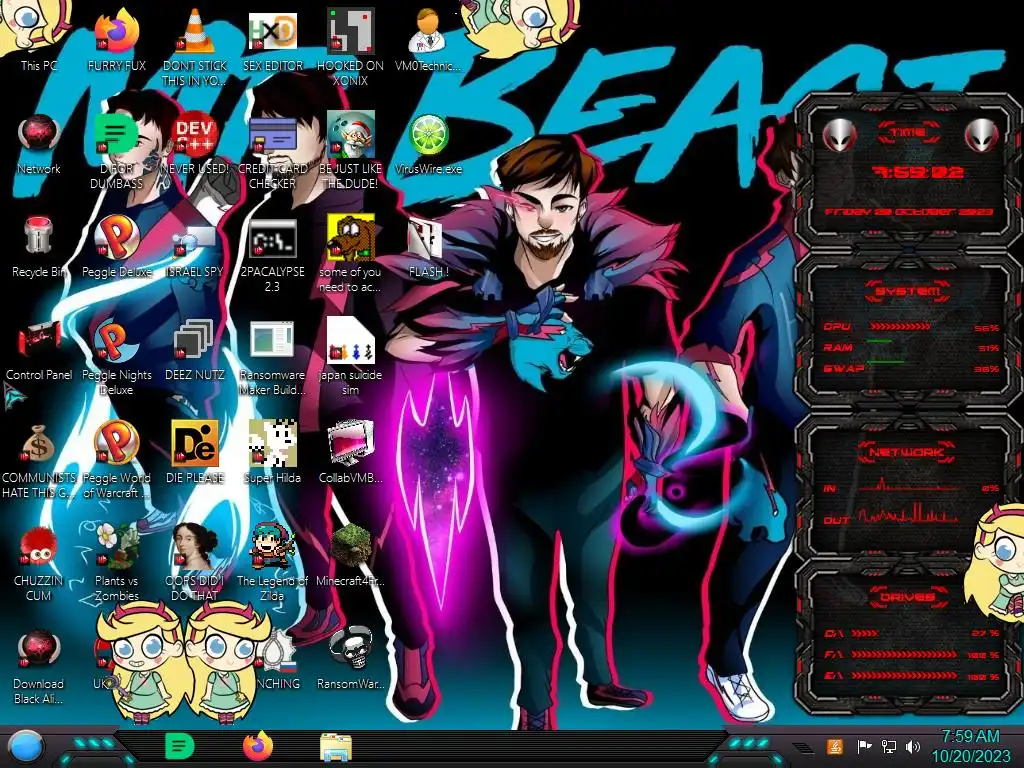Click the Java update tray icon
This screenshot has height=768, width=1024.
(835, 746)
